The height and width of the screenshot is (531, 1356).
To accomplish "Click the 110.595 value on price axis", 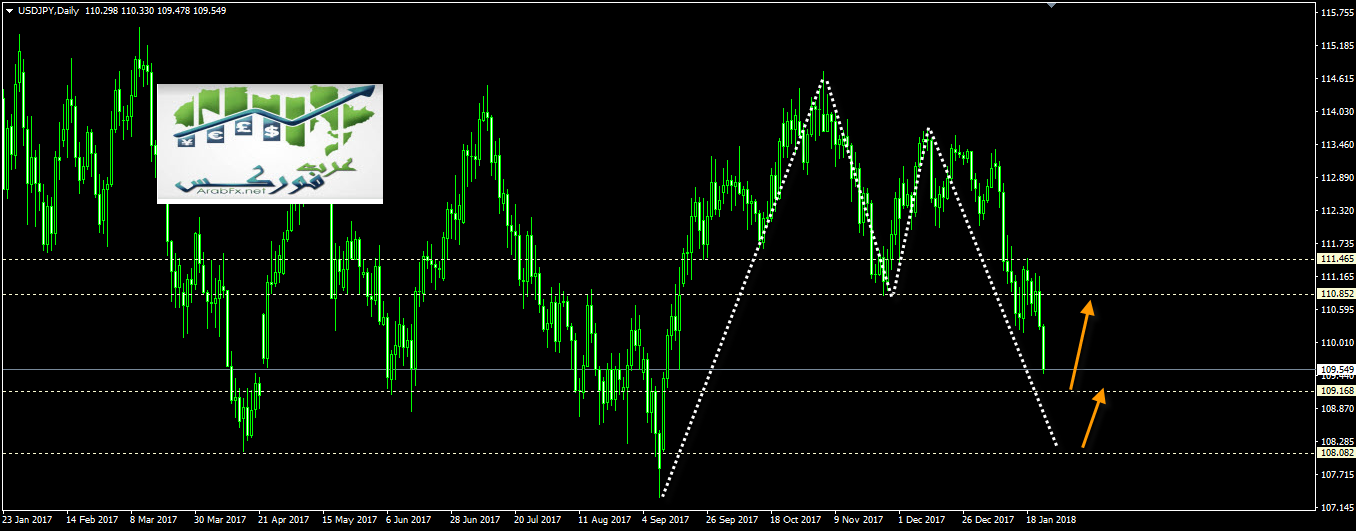I will click(x=1337, y=310).
